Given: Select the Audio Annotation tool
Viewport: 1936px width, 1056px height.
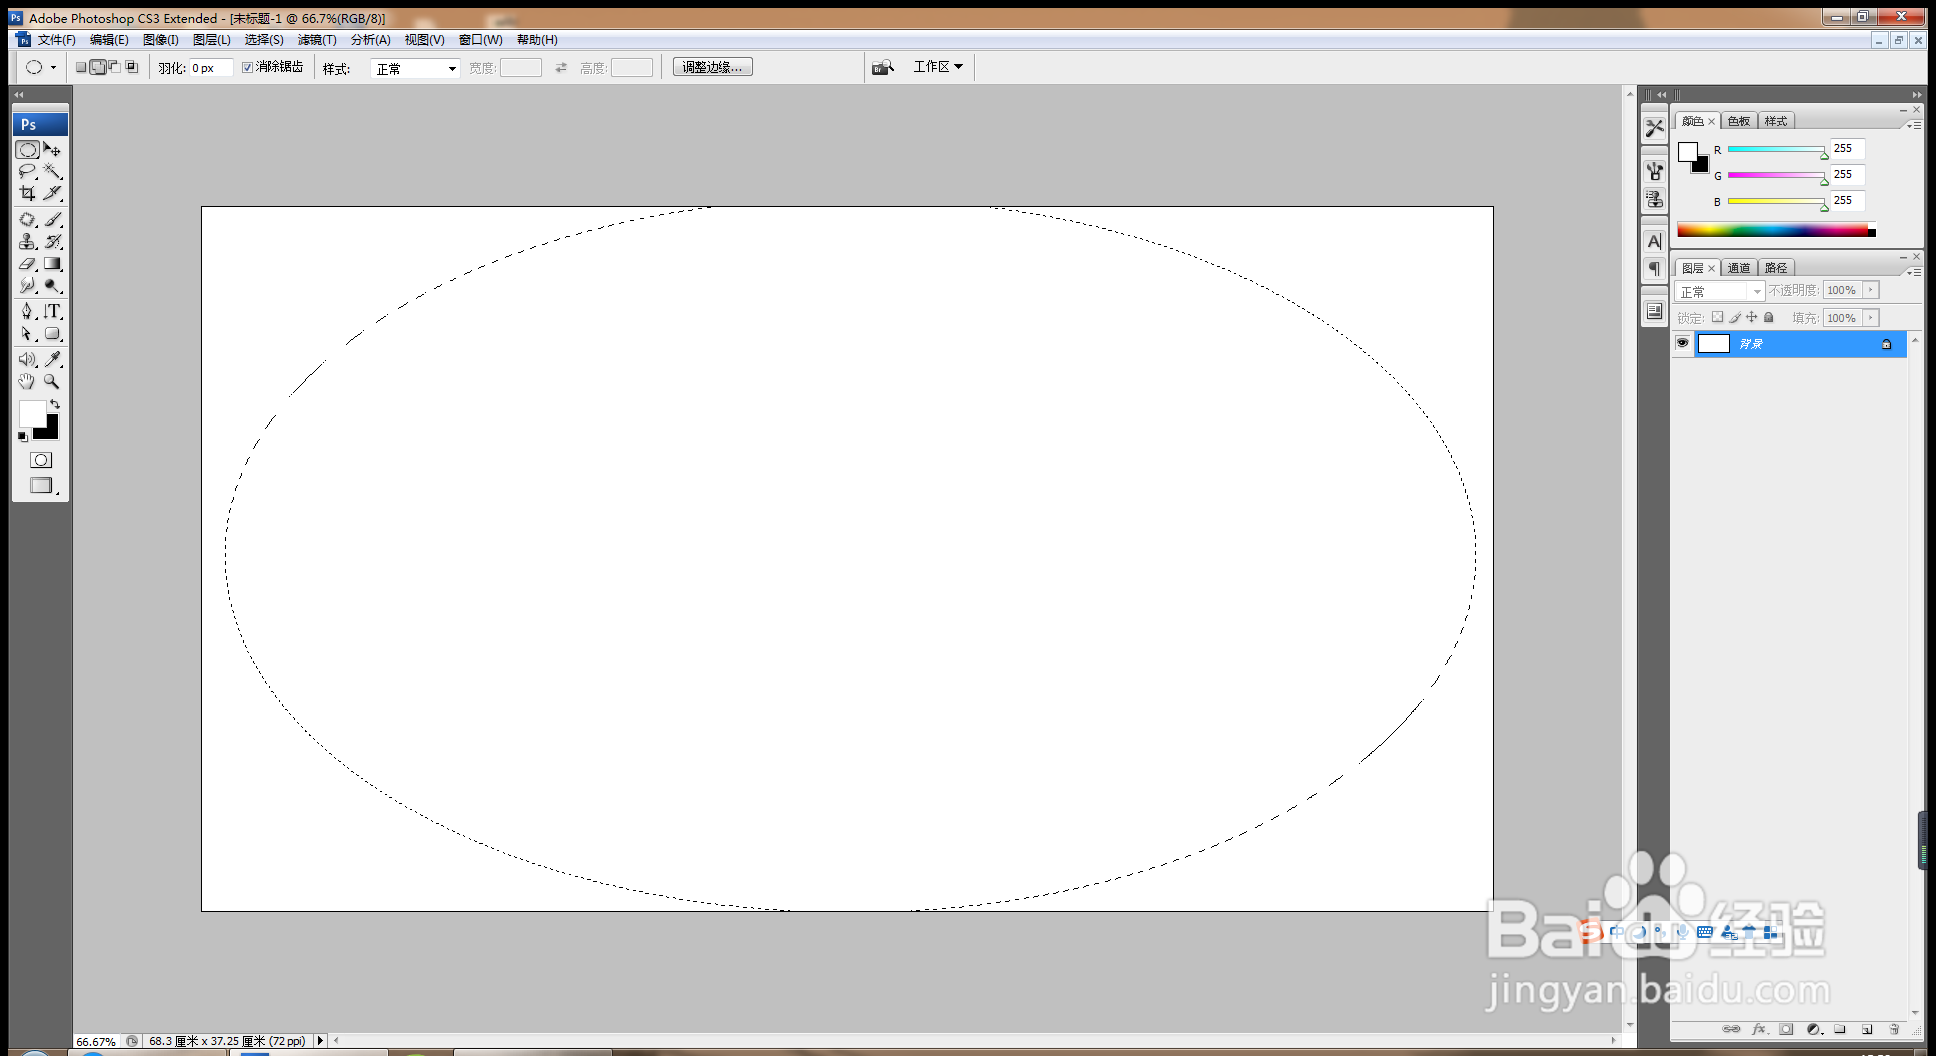Looking at the screenshot, I should (28, 359).
